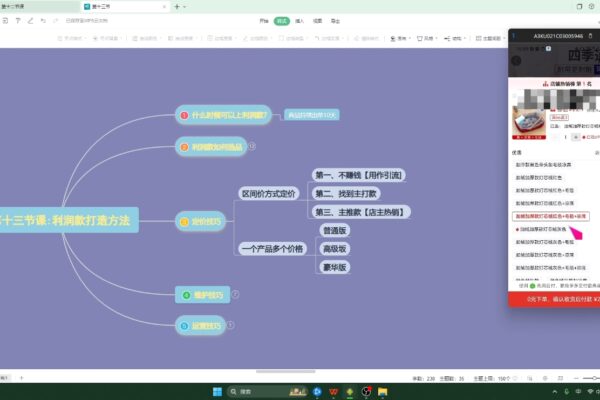The image size is (600, 400).
Task: Click the zoom-out minus icon in status bar
Action: pyautogui.click(x=576, y=378)
